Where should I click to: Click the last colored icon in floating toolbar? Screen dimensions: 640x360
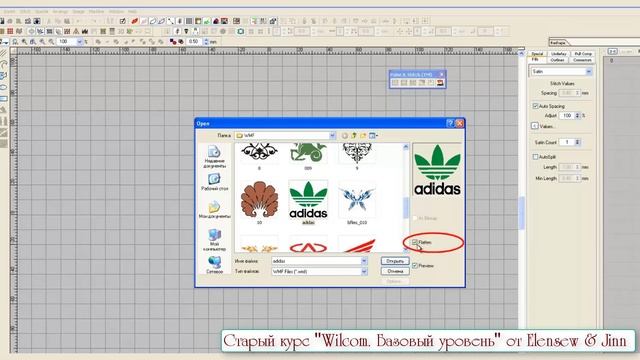(x=440, y=83)
